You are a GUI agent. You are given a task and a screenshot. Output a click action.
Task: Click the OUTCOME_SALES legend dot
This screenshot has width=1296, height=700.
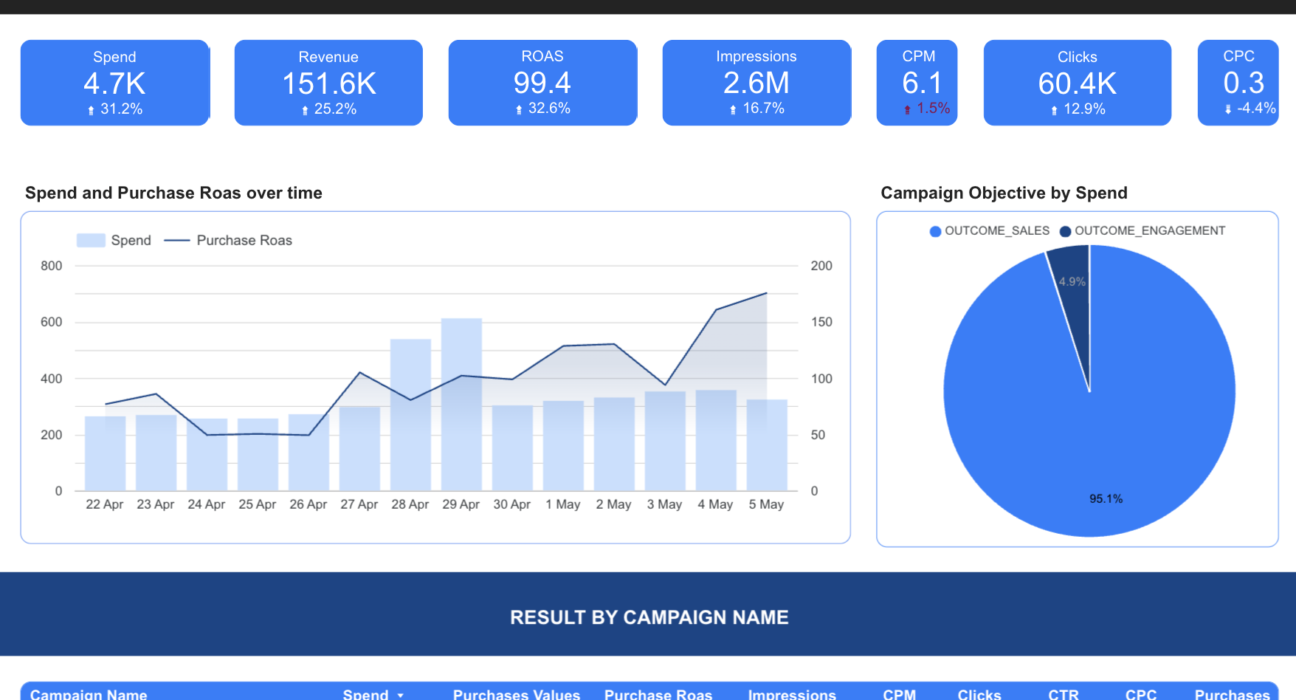click(935, 231)
